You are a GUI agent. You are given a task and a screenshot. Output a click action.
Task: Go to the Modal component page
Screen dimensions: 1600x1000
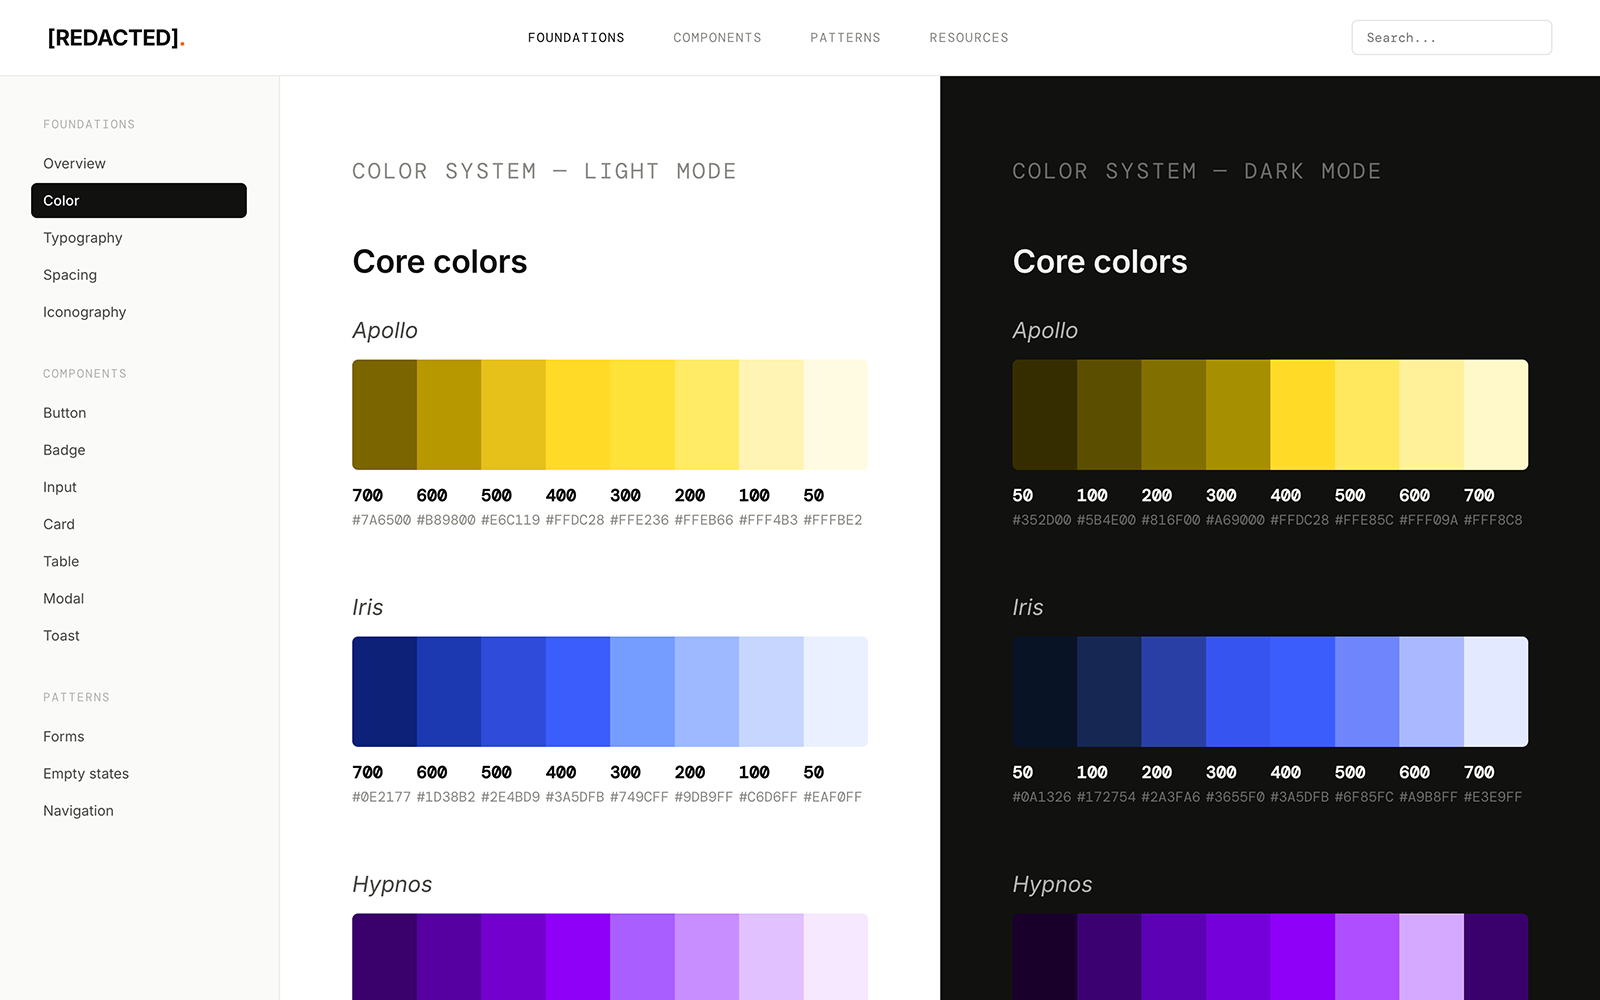click(139, 598)
